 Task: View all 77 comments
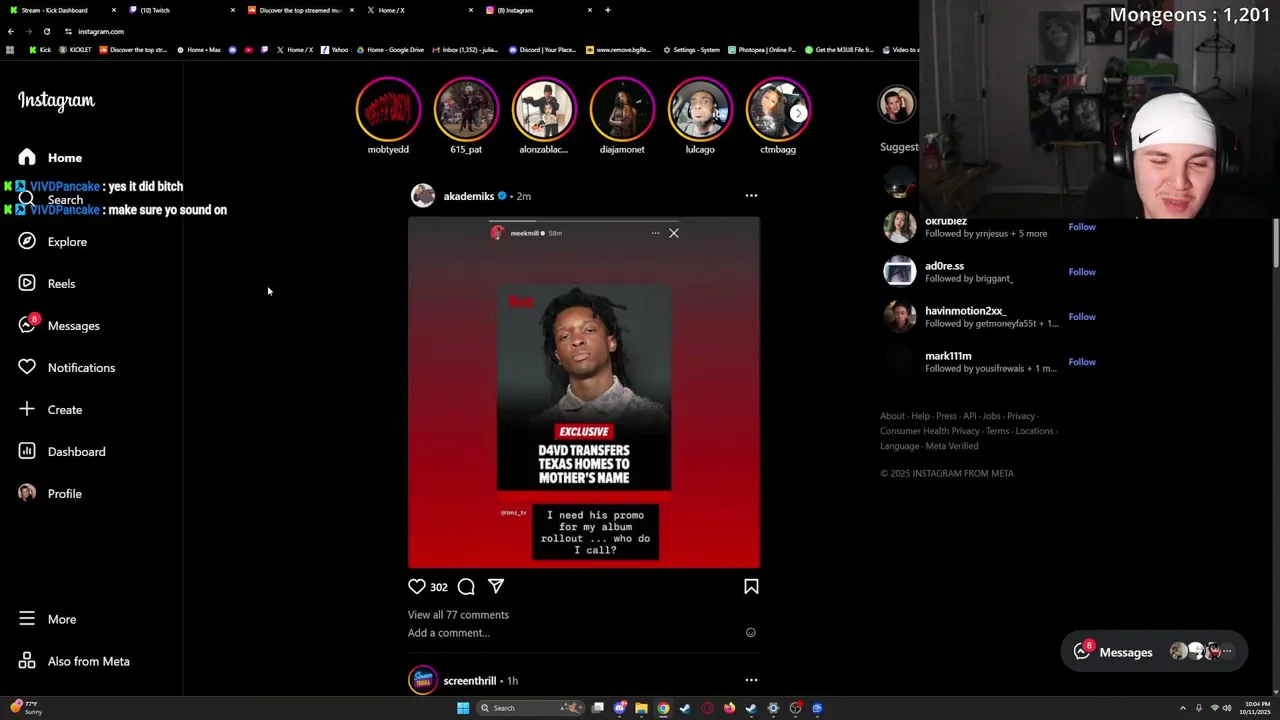tap(458, 615)
